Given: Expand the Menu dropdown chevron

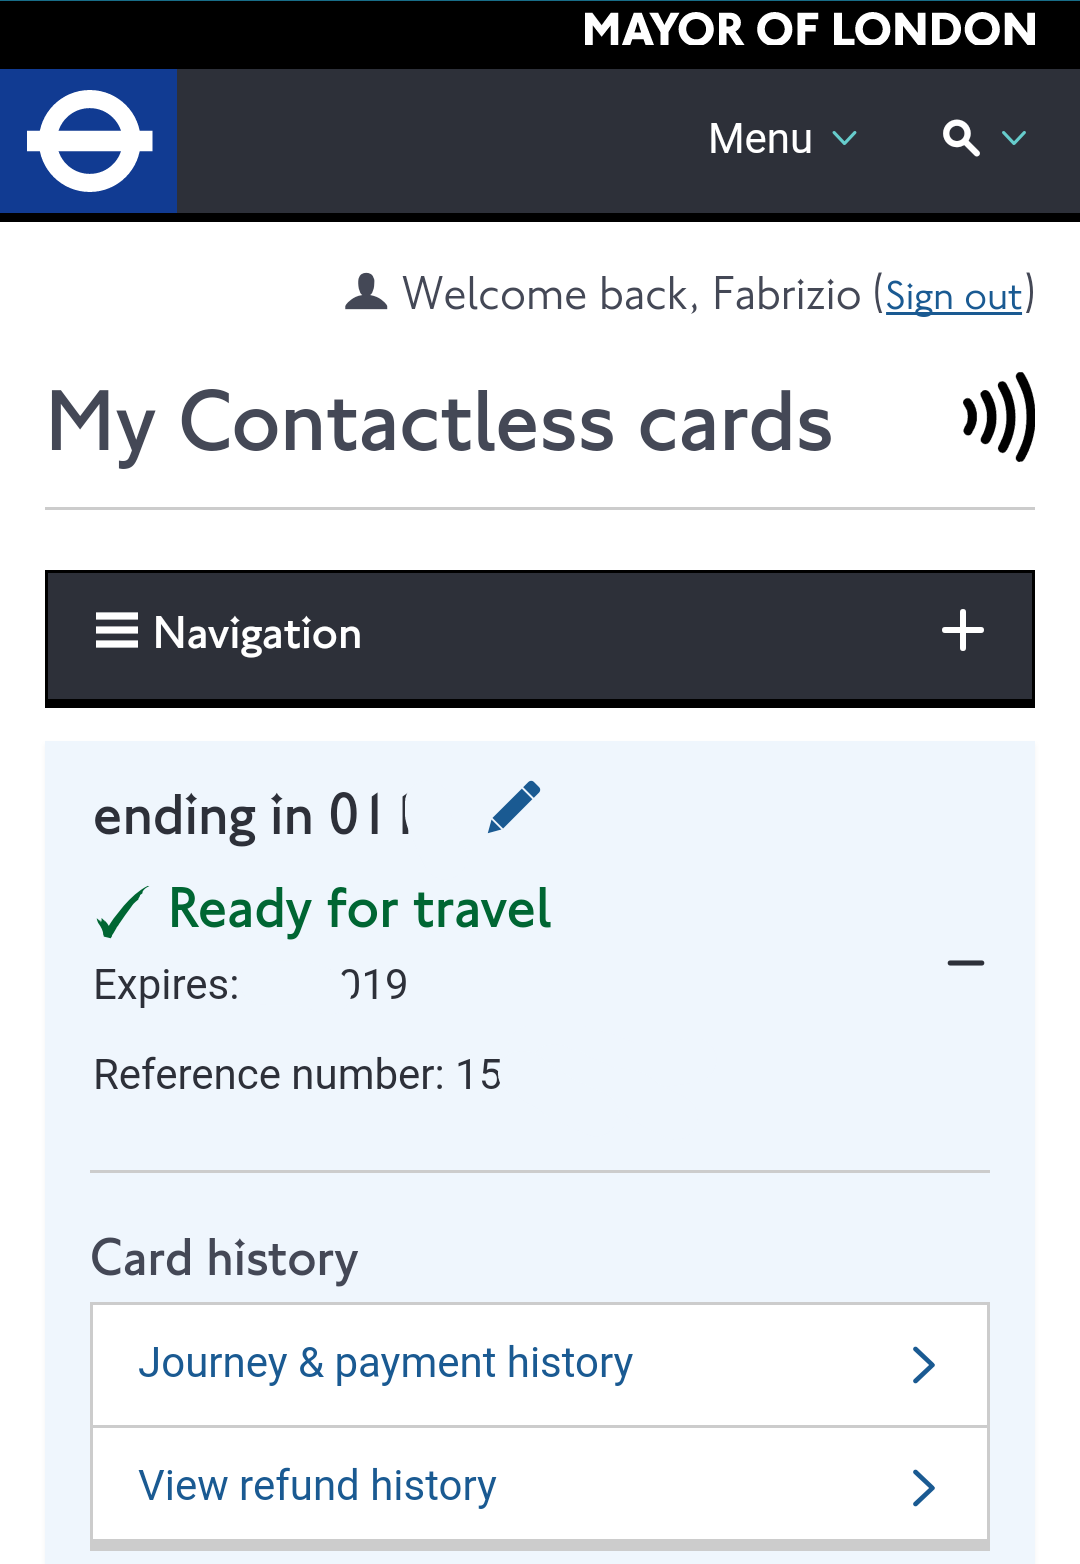Looking at the screenshot, I should tap(845, 138).
